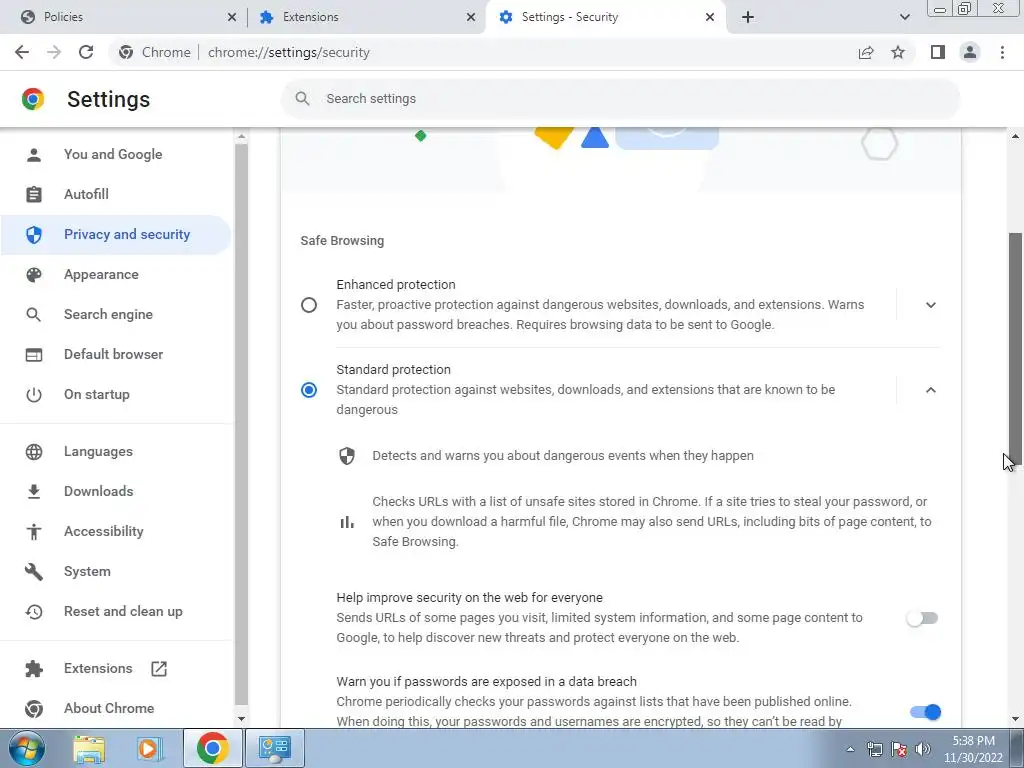Click the puzzle piece icon for Extensions
Viewport: 1024px width, 768px height.
(x=34, y=669)
